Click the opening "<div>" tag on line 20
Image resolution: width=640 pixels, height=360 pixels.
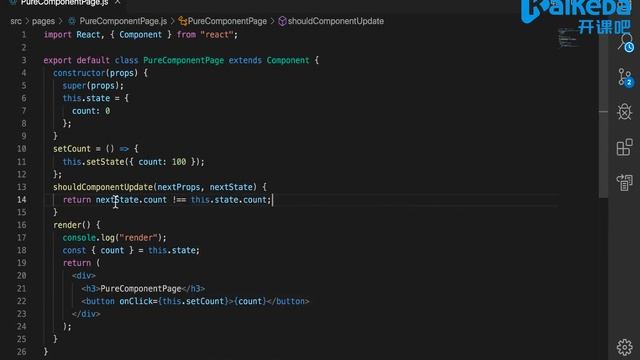pos(84,276)
